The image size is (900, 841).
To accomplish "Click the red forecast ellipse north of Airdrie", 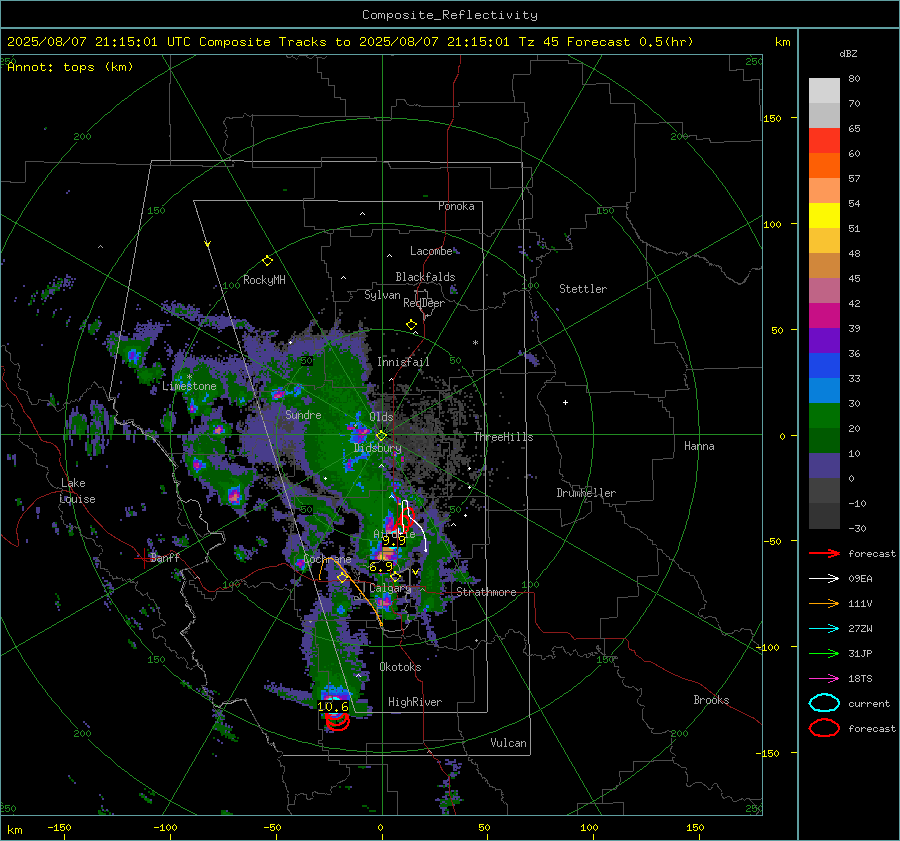I will (x=405, y=519).
